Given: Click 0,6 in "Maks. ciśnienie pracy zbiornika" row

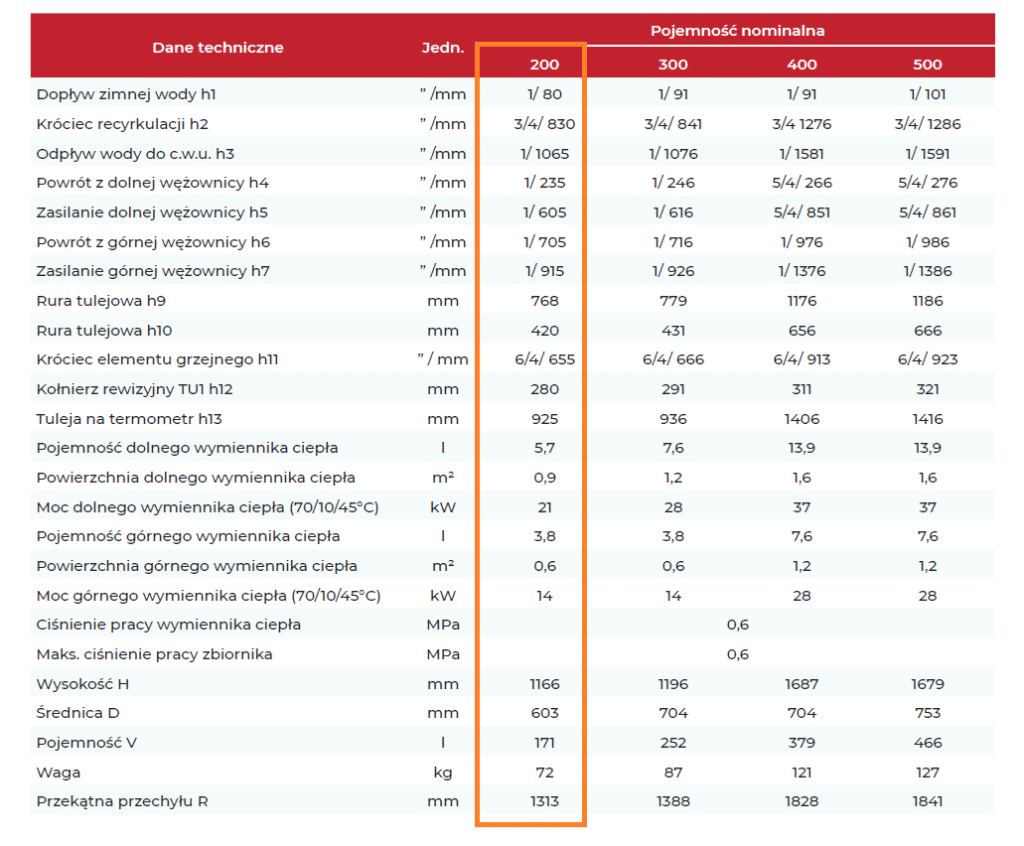Looking at the screenshot, I should pyautogui.click(x=737, y=654).
